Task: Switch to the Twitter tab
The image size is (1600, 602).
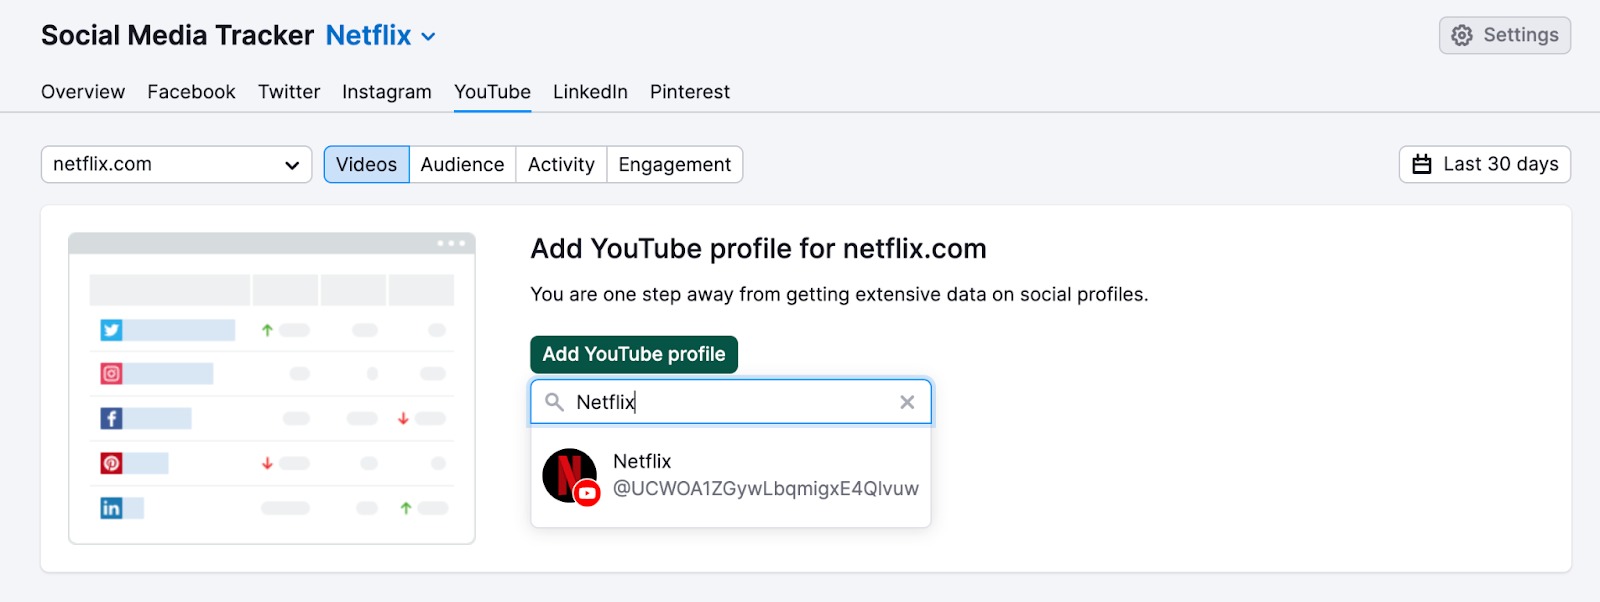Action: tap(289, 92)
